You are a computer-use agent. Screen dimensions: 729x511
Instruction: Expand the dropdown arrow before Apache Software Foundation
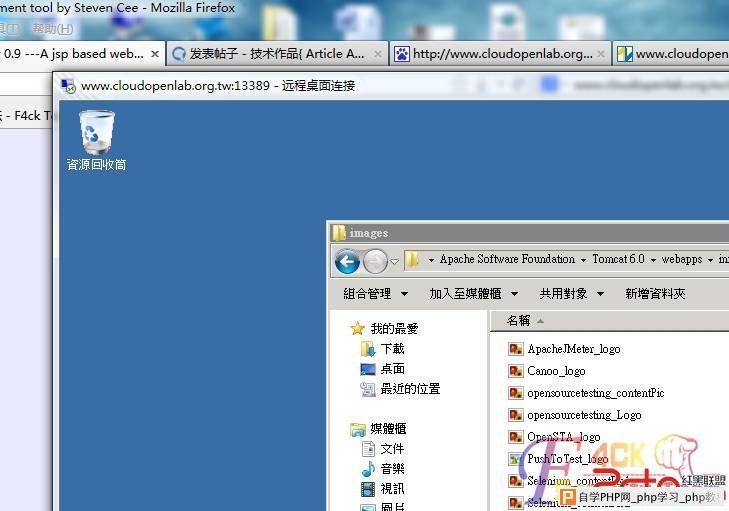(x=431, y=260)
